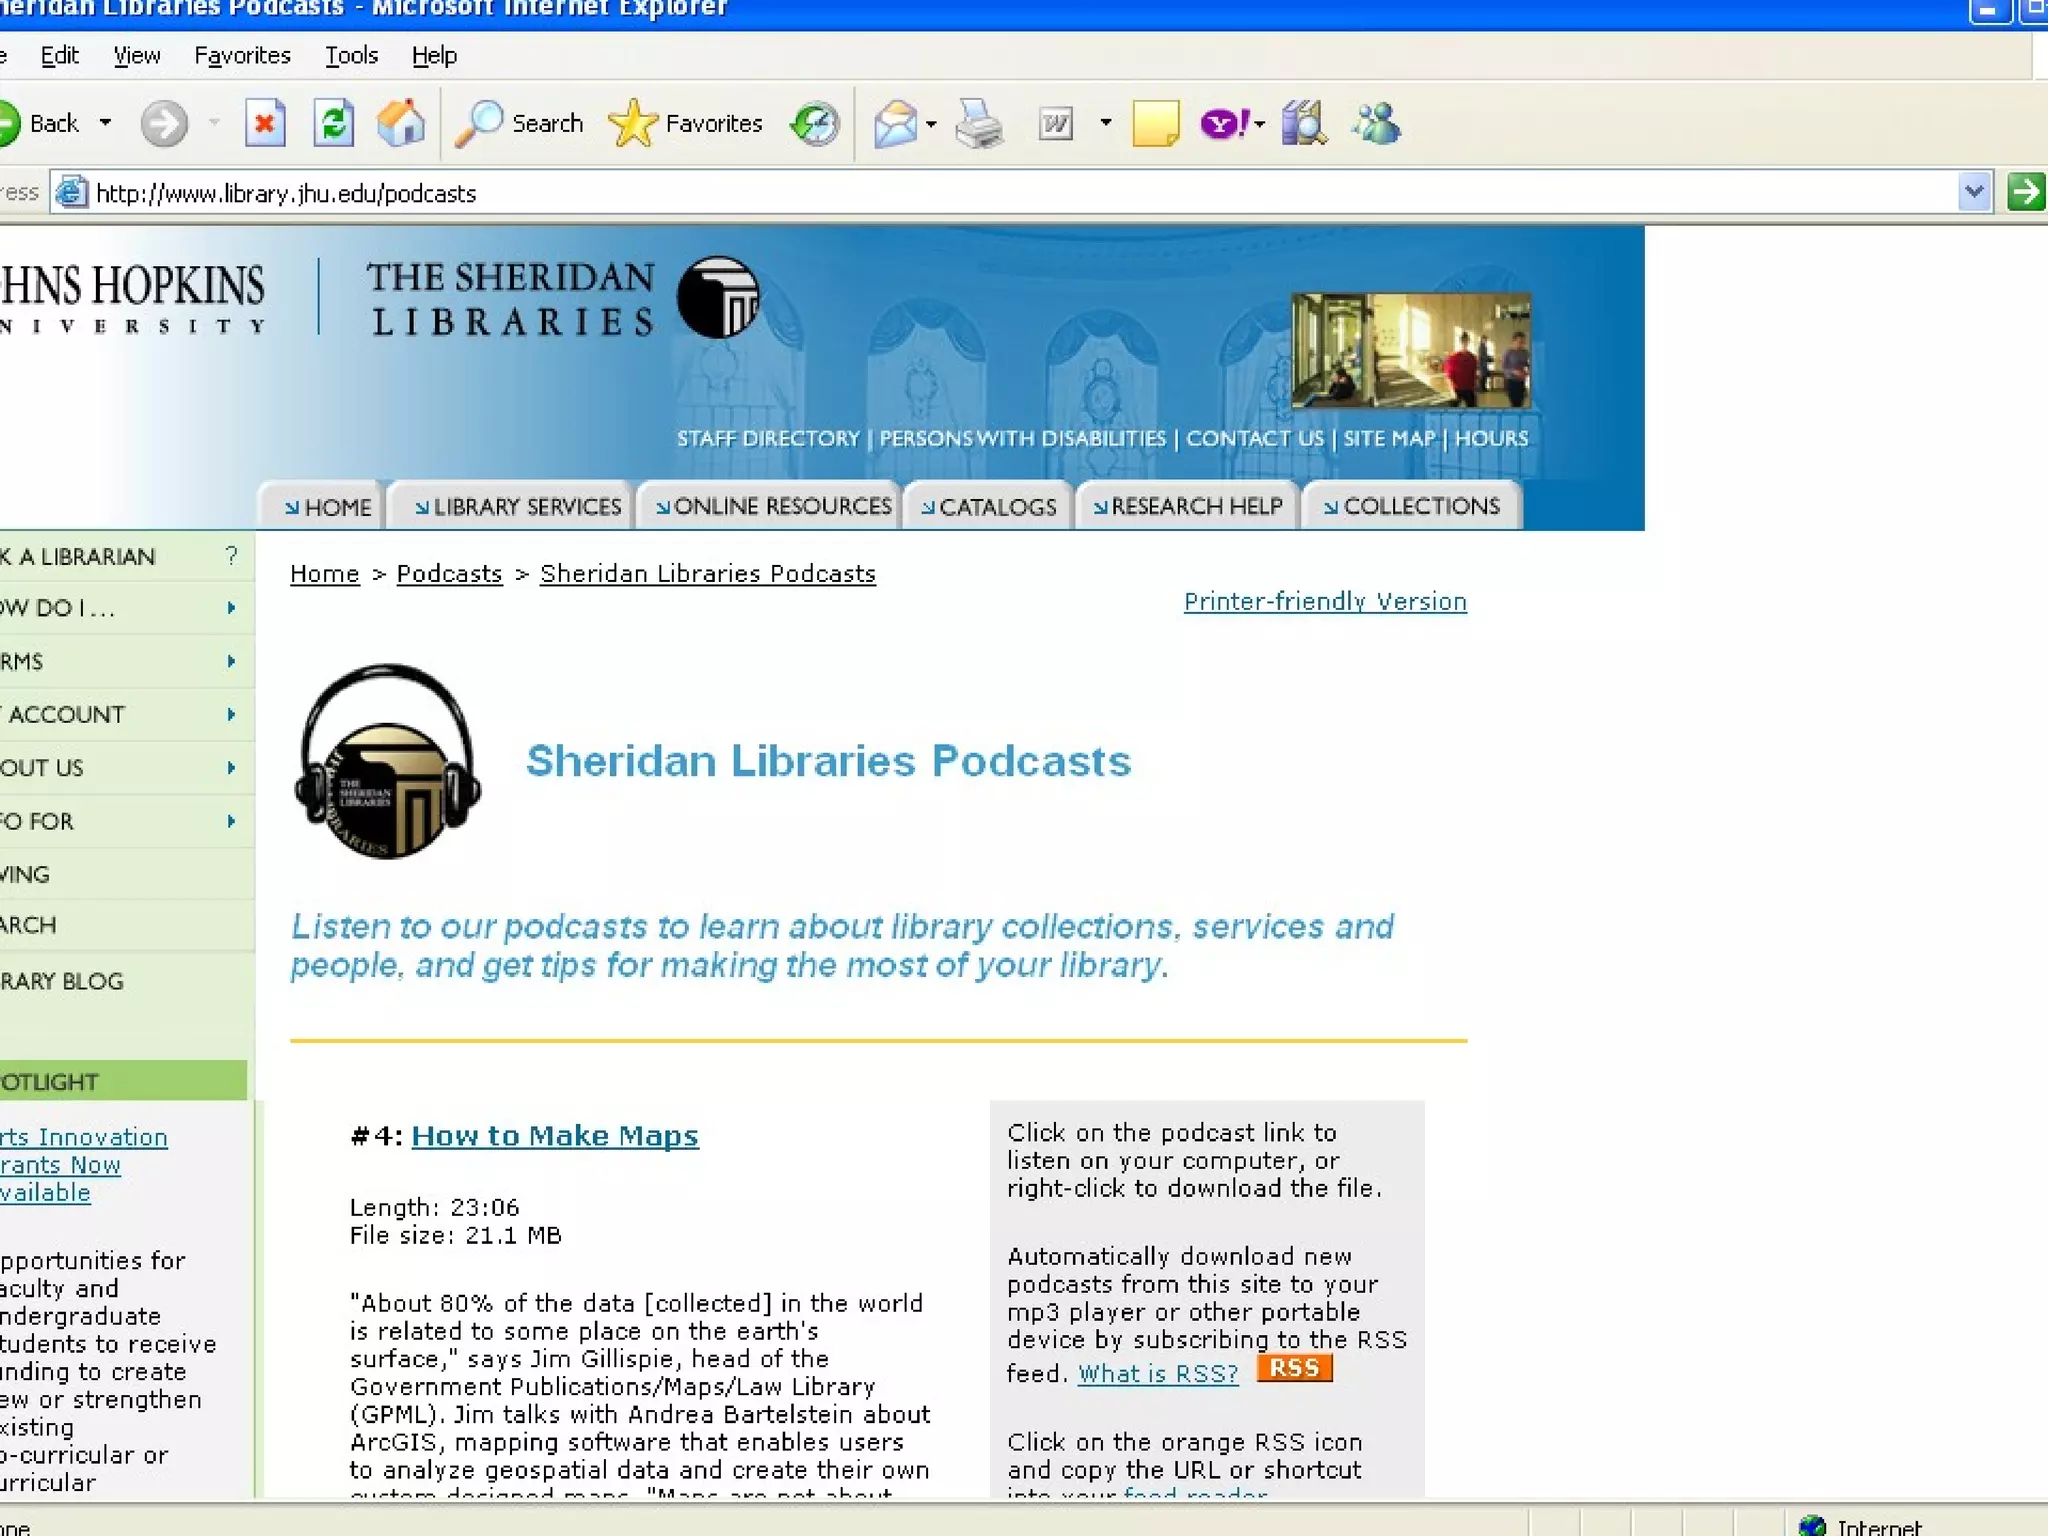This screenshot has height=1536, width=2048.
Task: Open the How to Make Maps podcast
Action: 555,1136
